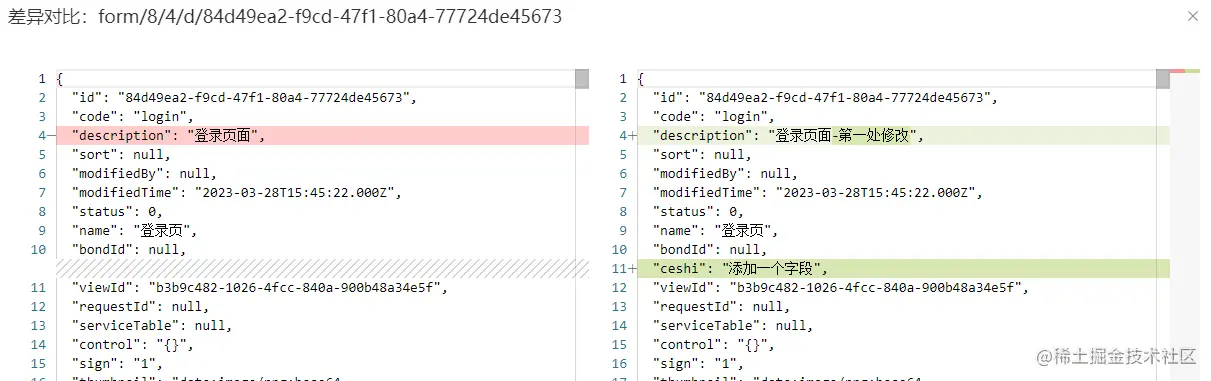Click the left pane vertical scrollbar thumb
1211x381 pixels.
tap(582, 79)
